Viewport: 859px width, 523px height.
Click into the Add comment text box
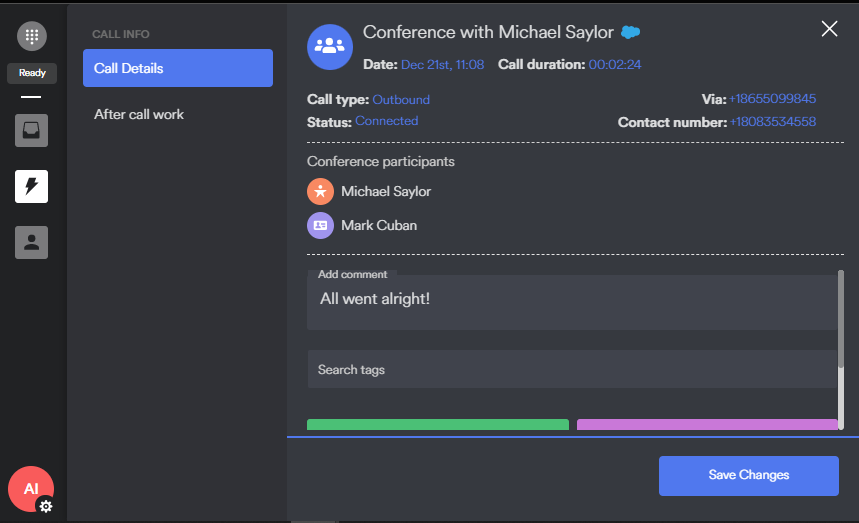(x=571, y=304)
